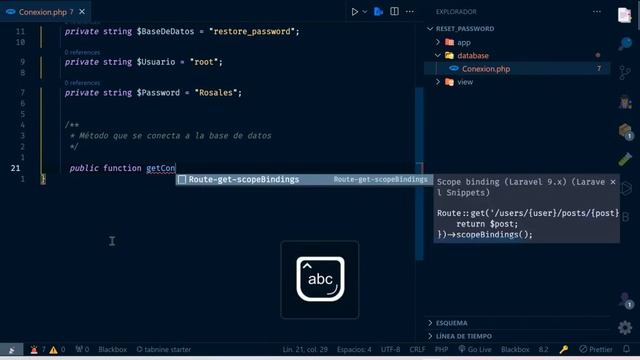The height and width of the screenshot is (360, 640).
Task: Click the key icon in status bar
Action: [x=564, y=349]
